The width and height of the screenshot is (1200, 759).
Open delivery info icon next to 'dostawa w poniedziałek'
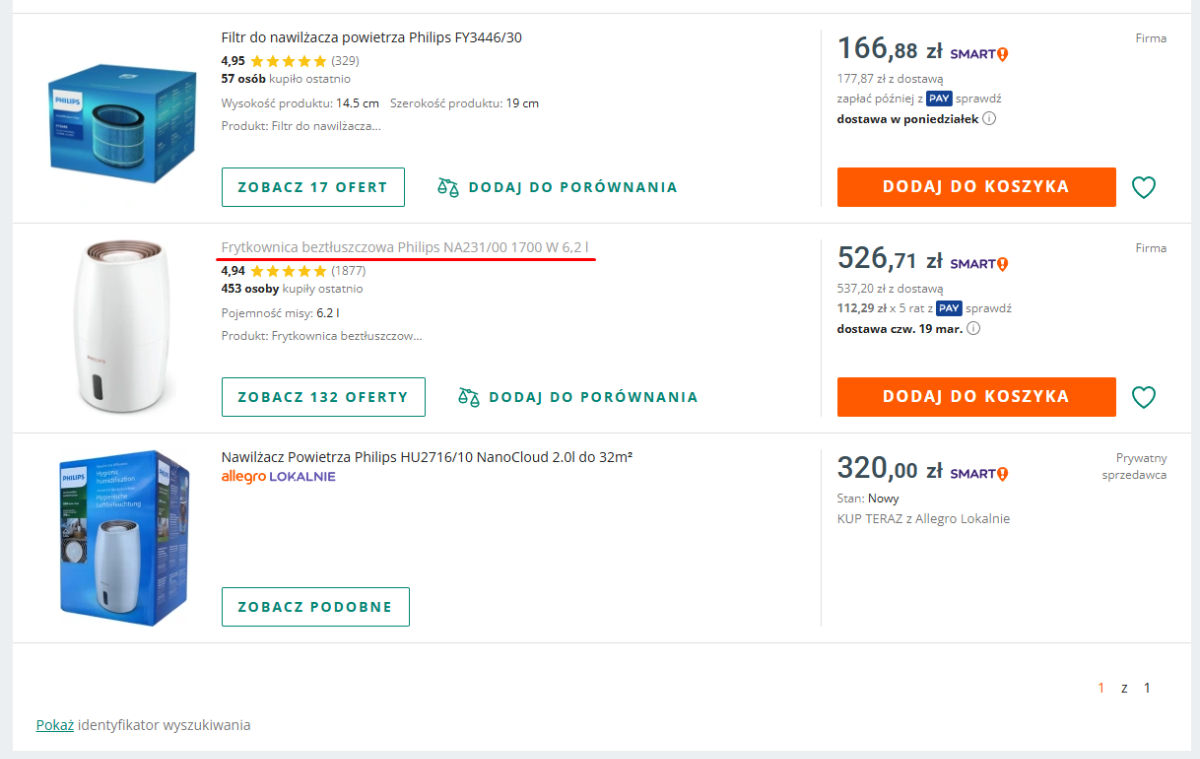(989, 119)
